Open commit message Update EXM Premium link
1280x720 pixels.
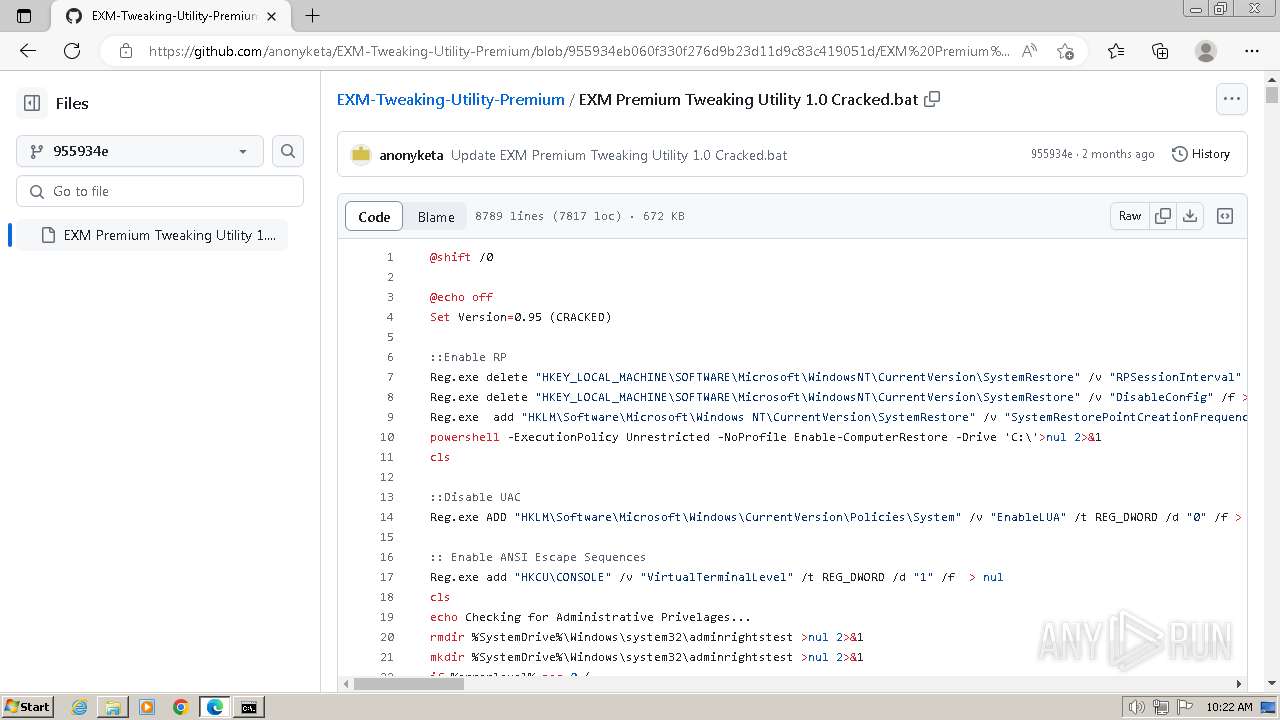(x=619, y=155)
